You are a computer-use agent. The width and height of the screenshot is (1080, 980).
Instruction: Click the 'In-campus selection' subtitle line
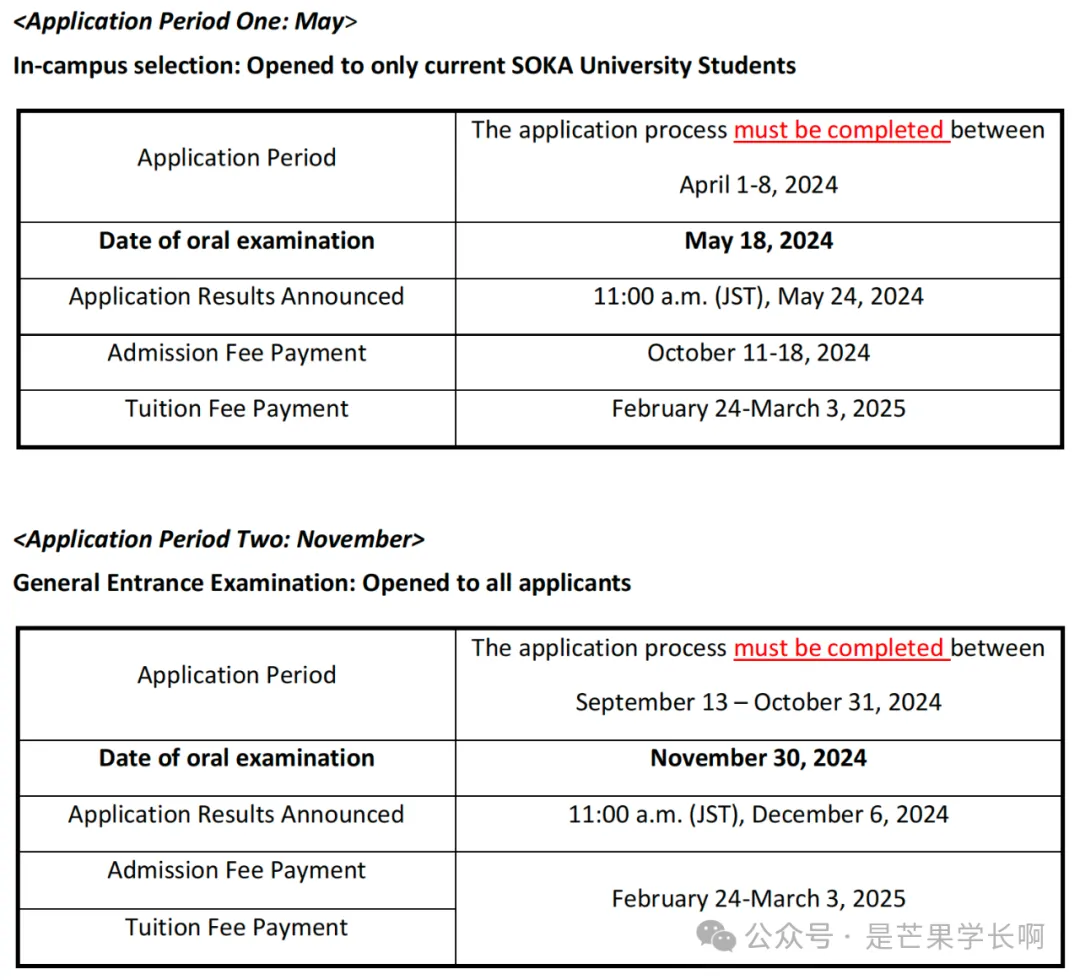point(405,66)
